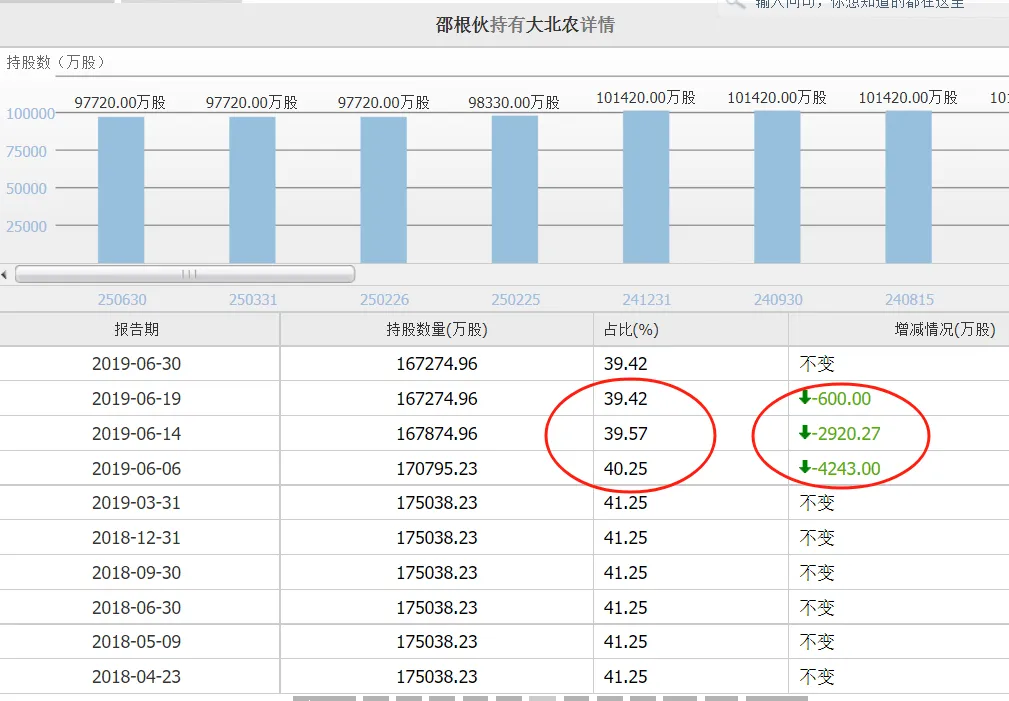Click 不变 in the 2018-06-30 row
1009x701 pixels.
[x=817, y=607]
